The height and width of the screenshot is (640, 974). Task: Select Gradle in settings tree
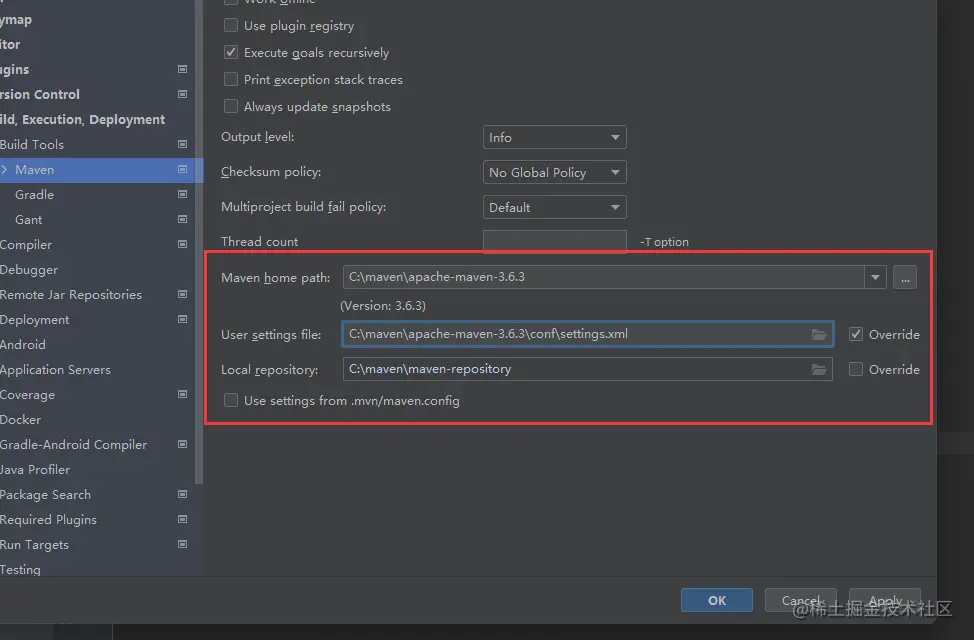click(34, 194)
